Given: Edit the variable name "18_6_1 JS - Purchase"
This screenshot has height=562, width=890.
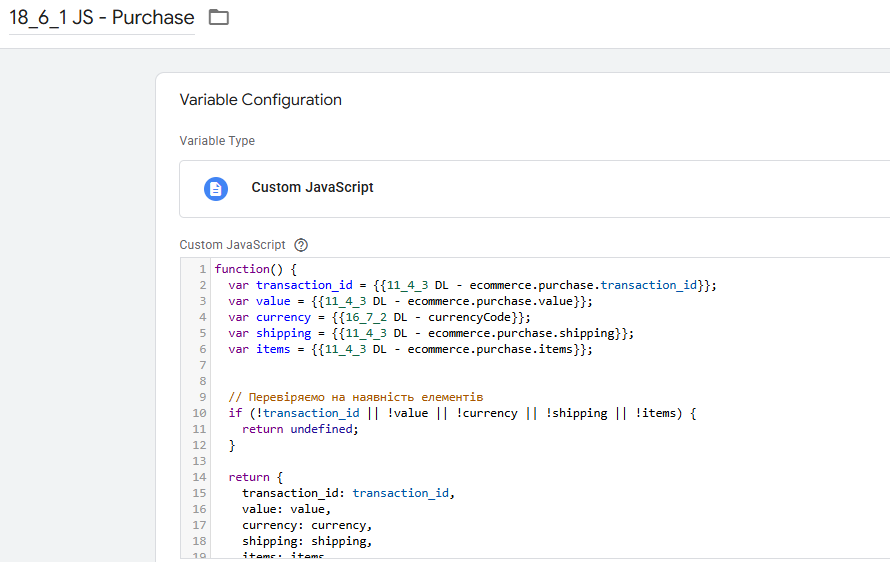Looking at the screenshot, I should tap(101, 18).
